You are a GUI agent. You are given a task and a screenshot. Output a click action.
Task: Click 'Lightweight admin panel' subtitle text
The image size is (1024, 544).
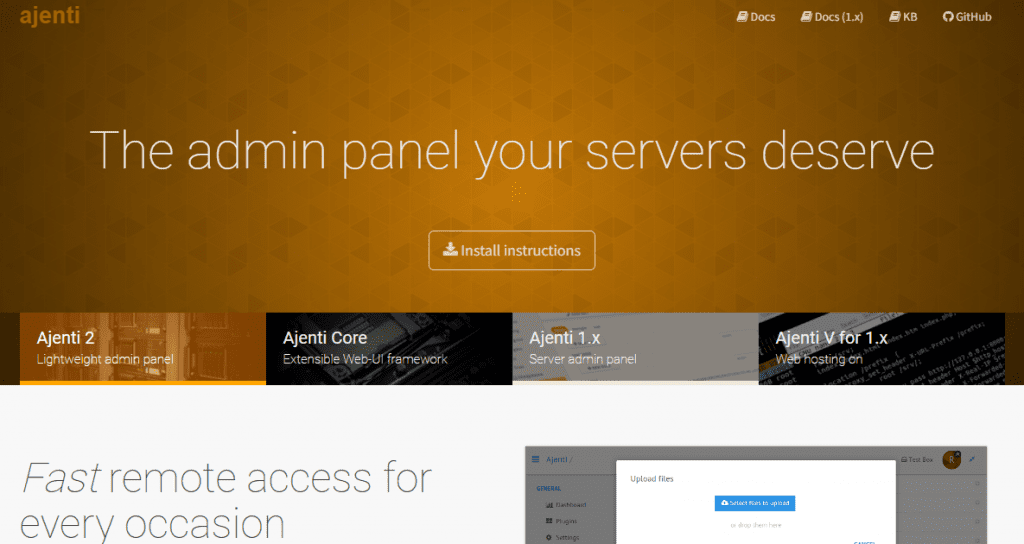(105, 359)
